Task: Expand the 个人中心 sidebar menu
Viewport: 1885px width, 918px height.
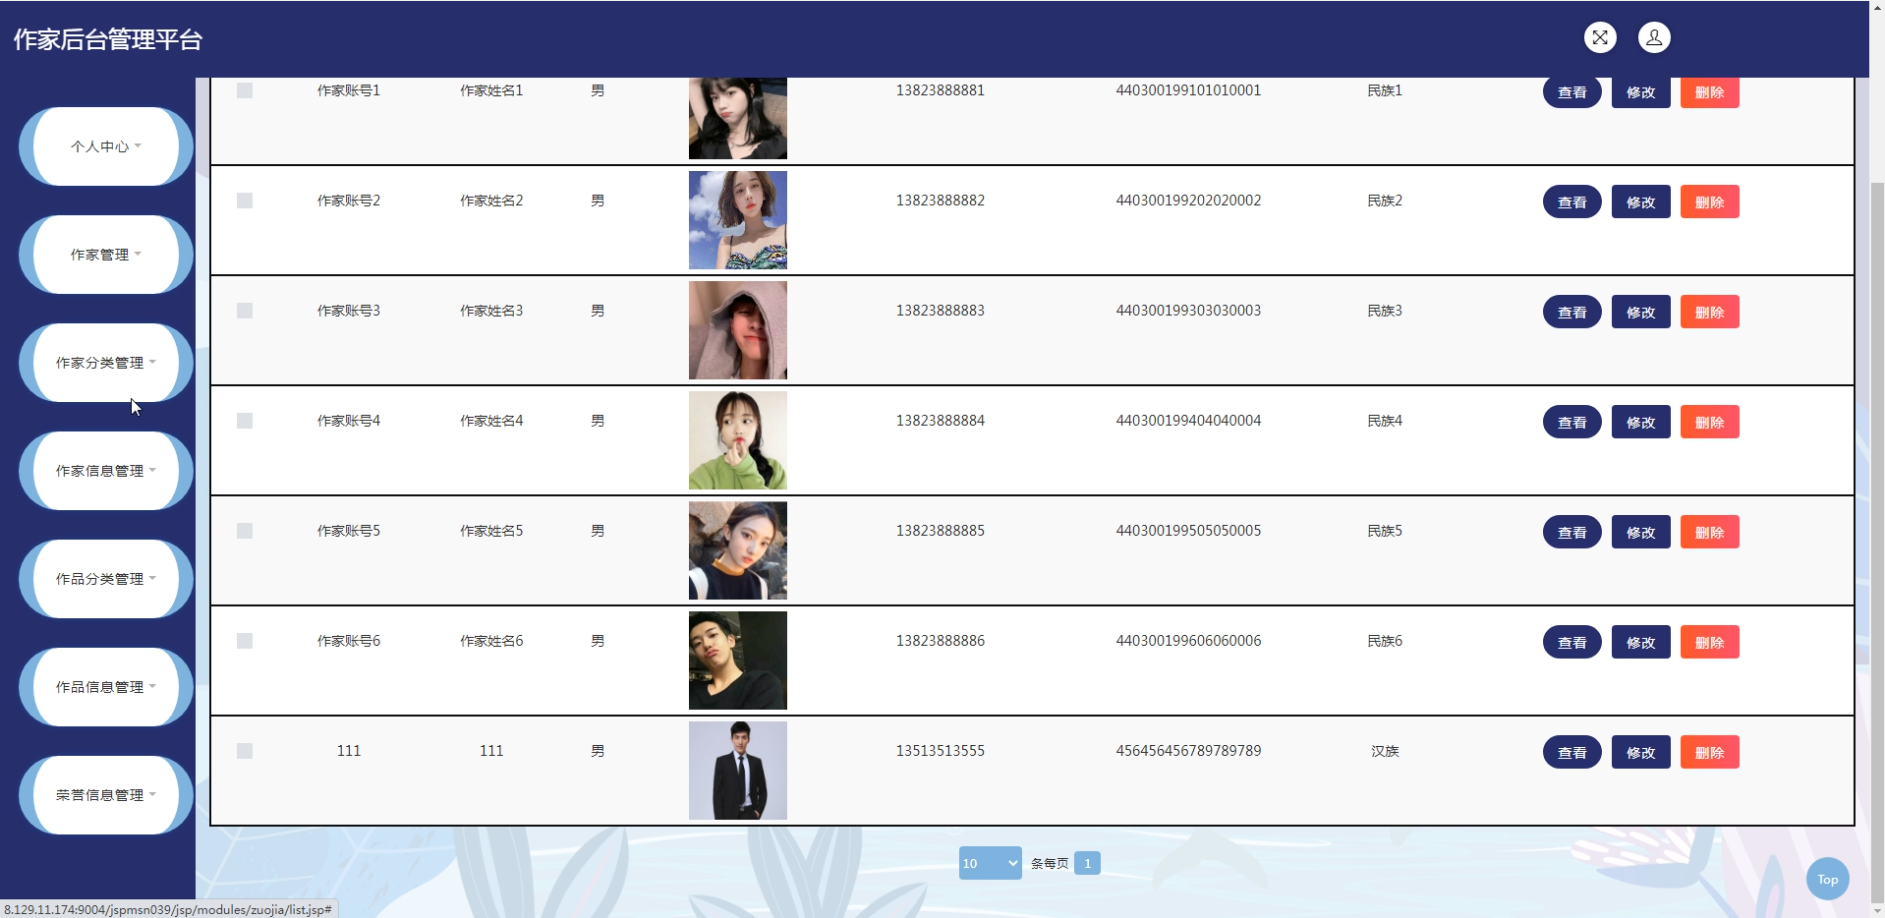Action: coord(106,146)
